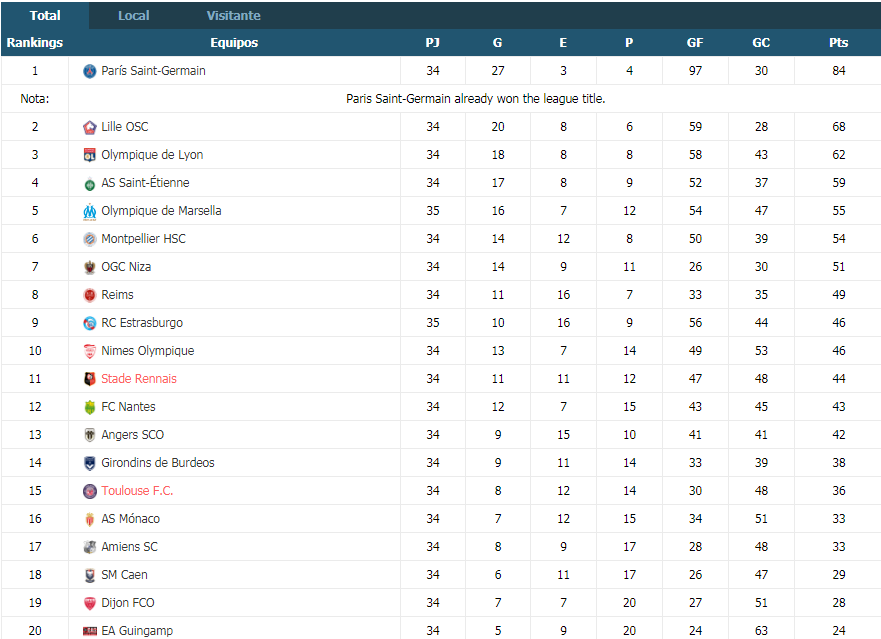Open Montpellier HSC team name
This screenshot has width=881, height=639.
143,239
